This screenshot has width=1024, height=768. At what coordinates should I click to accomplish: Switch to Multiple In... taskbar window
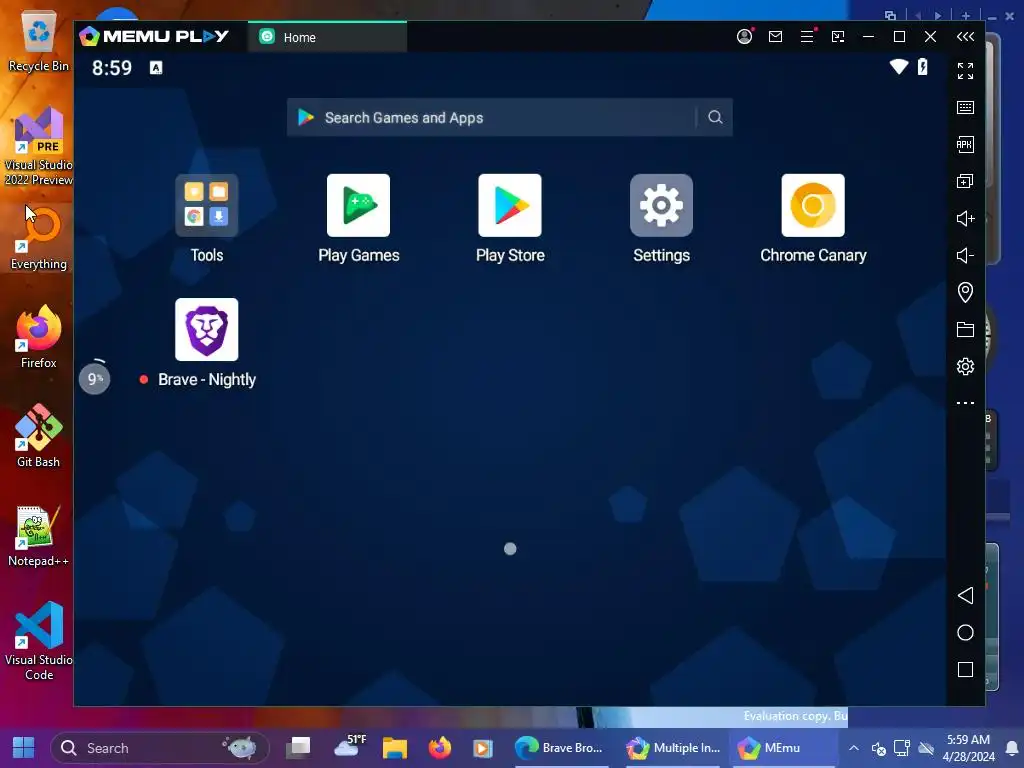coord(673,748)
